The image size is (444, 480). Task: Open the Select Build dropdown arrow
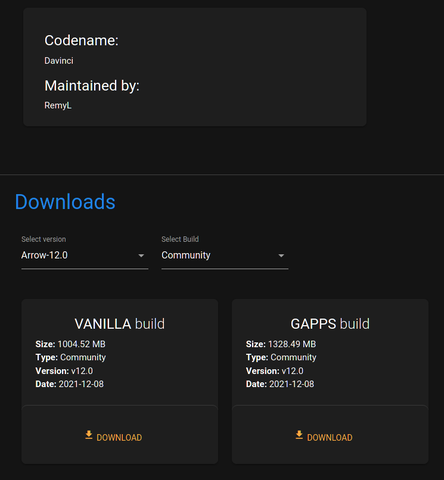click(x=281, y=256)
